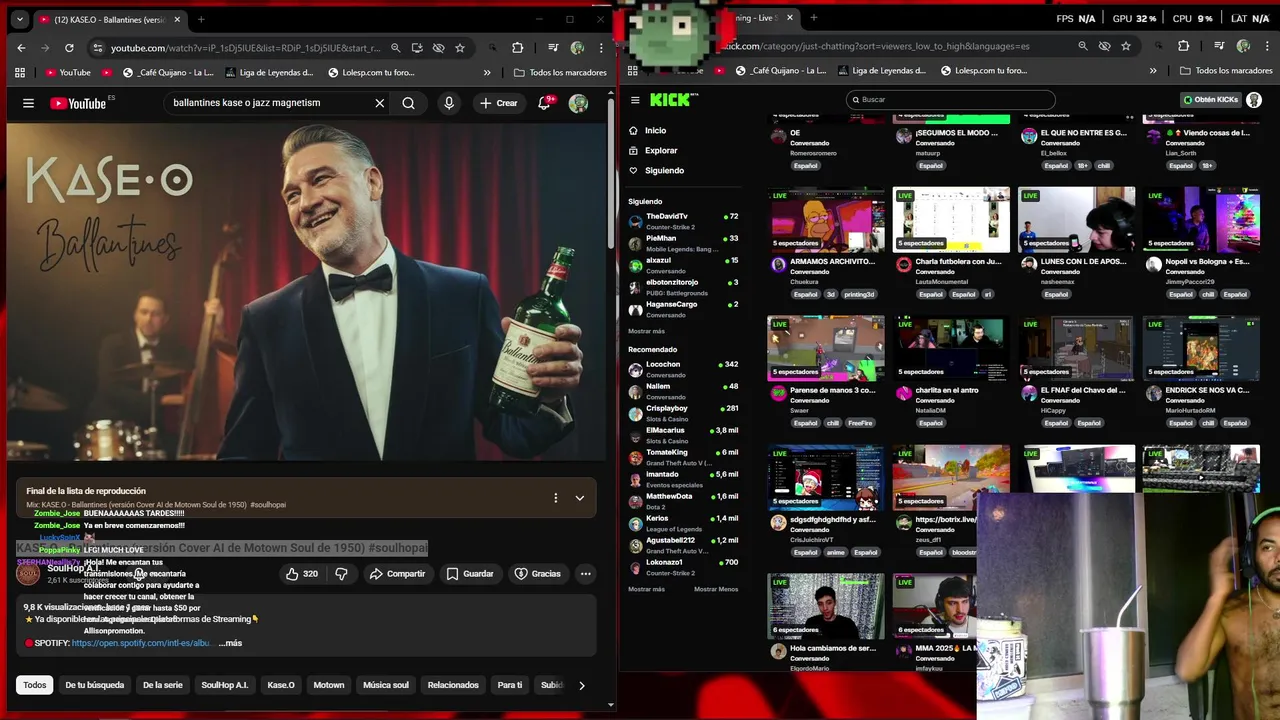Bookmark the Kick page with star icon
Image resolution: width=1280 pixels, height=720 pixels.
tap(1126, 46)
